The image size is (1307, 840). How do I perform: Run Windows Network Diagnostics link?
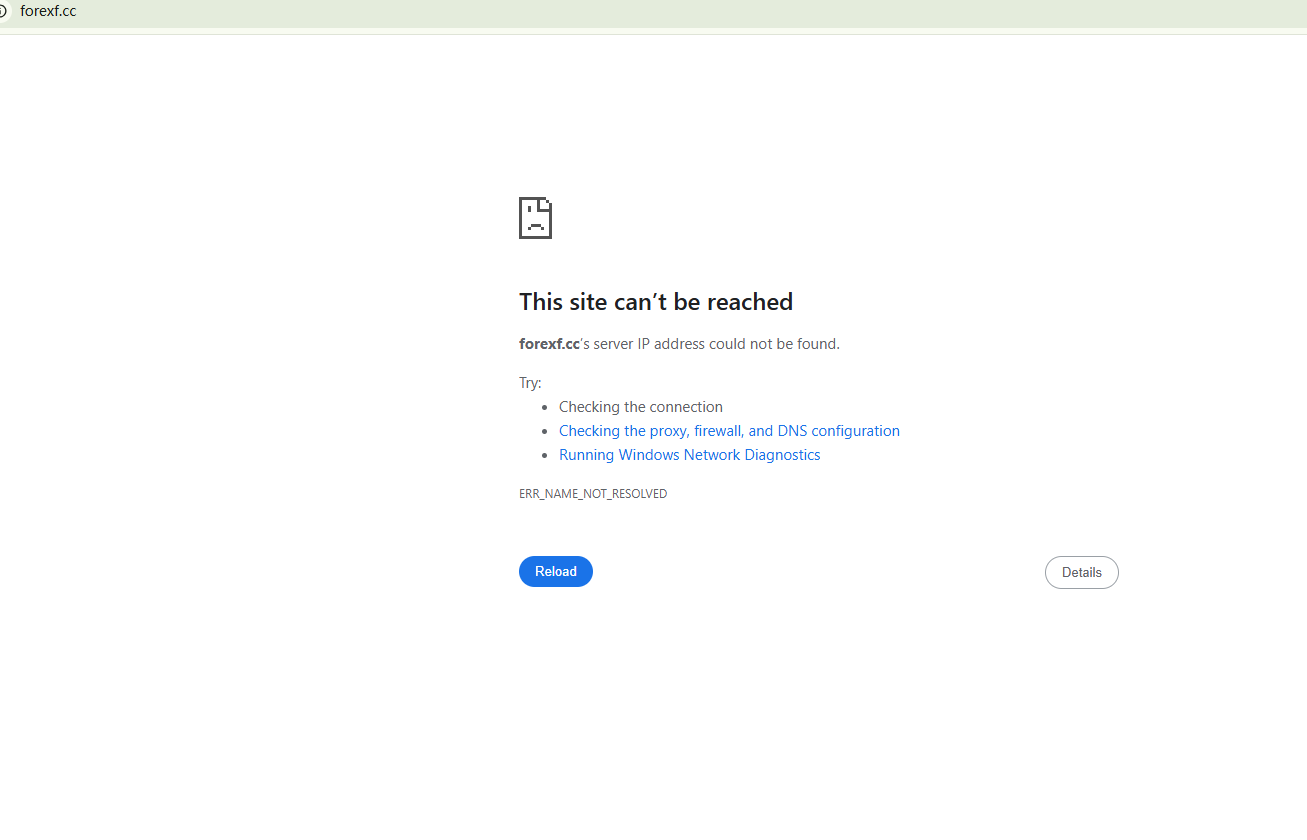click(689, 455)
